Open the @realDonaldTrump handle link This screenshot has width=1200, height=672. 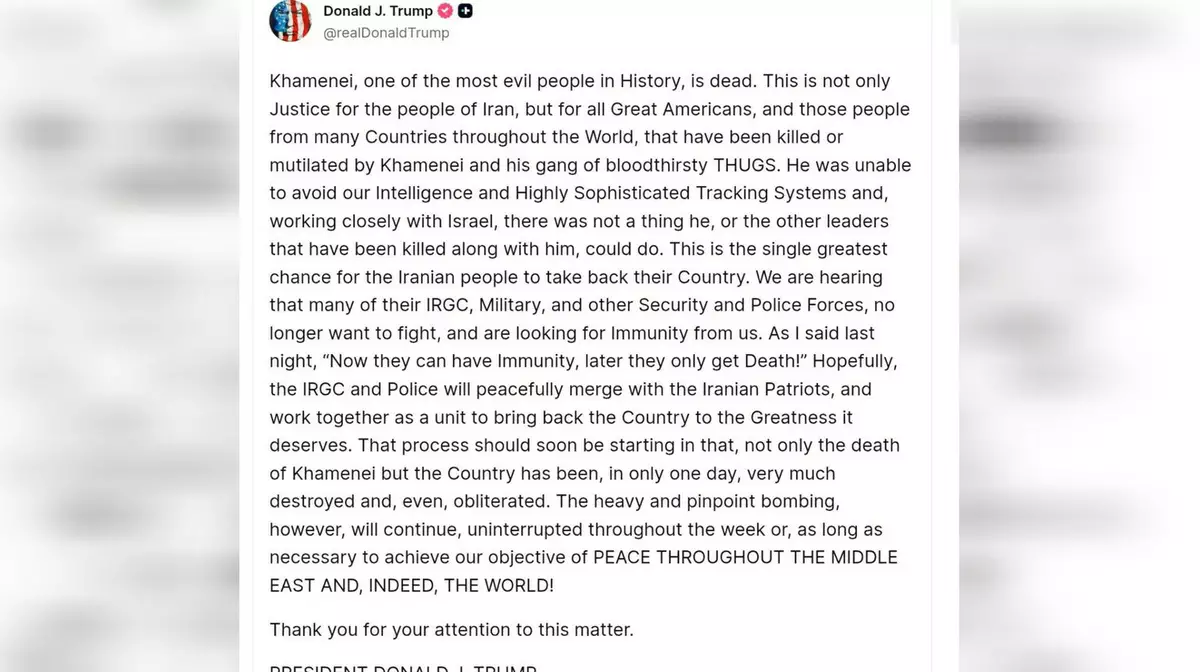coord(386,33)
